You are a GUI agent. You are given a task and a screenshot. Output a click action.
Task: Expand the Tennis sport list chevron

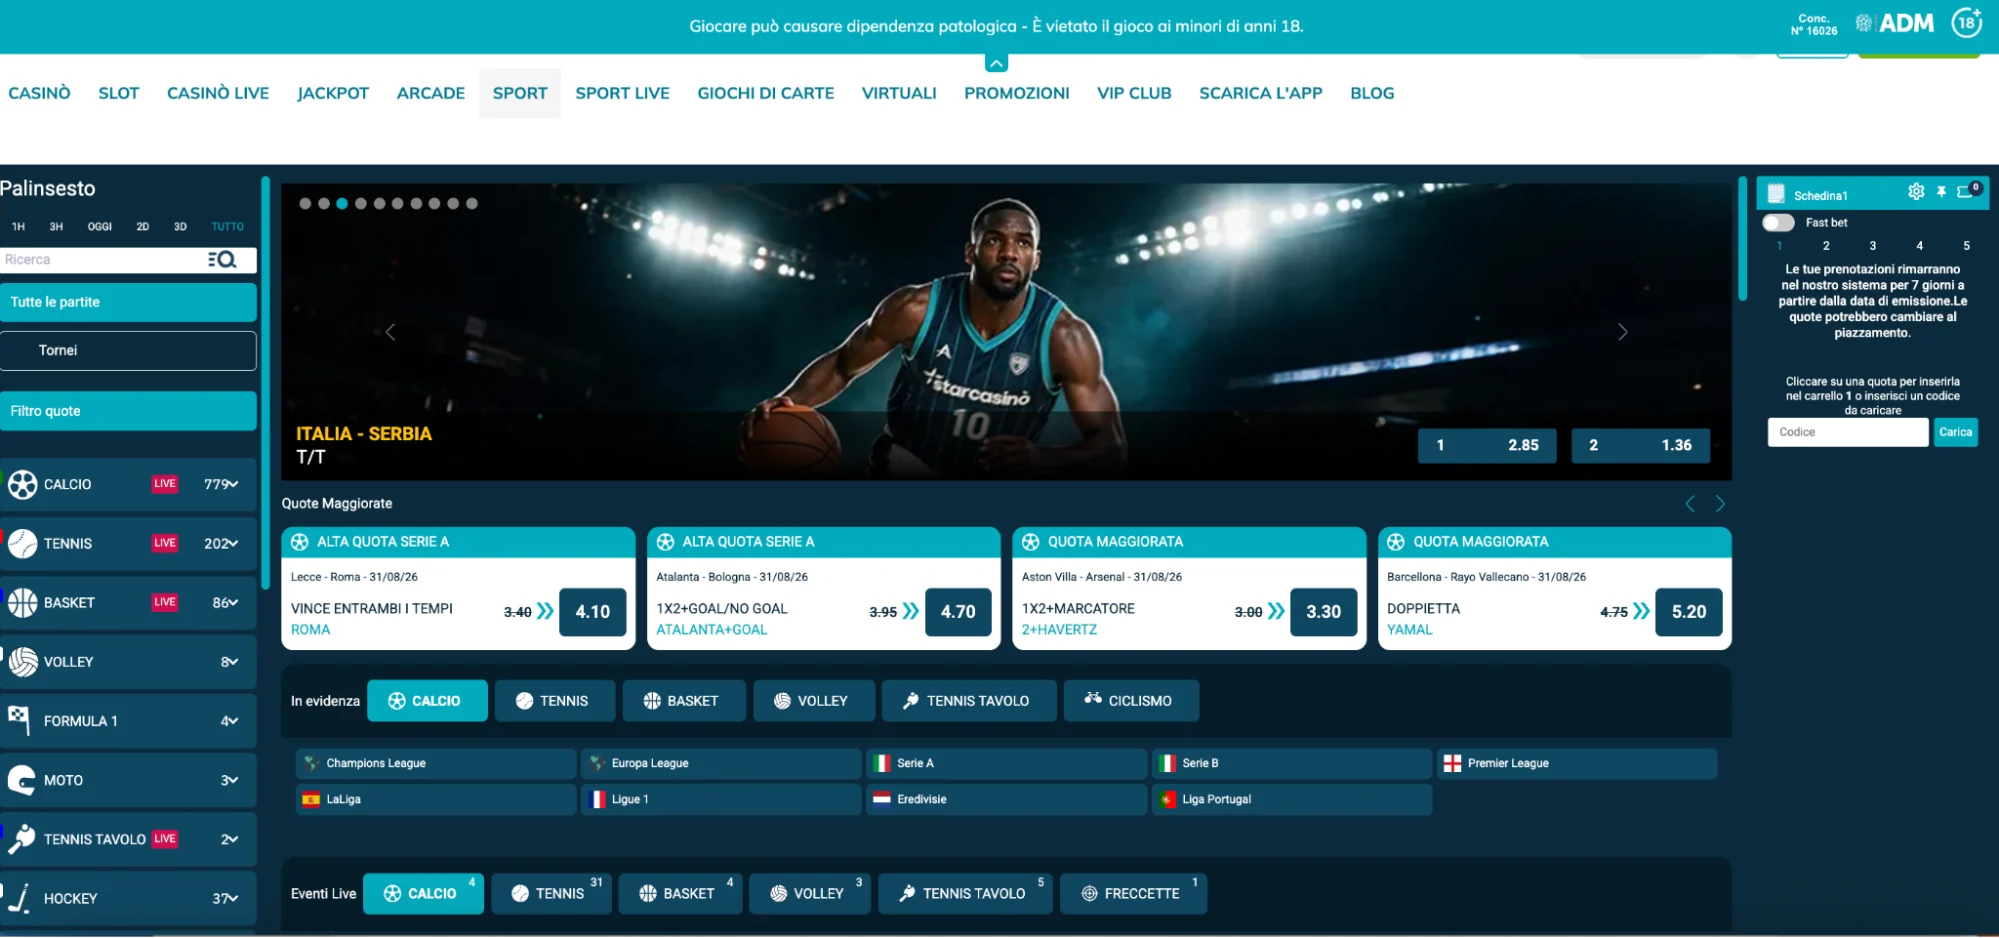(233, 544)
